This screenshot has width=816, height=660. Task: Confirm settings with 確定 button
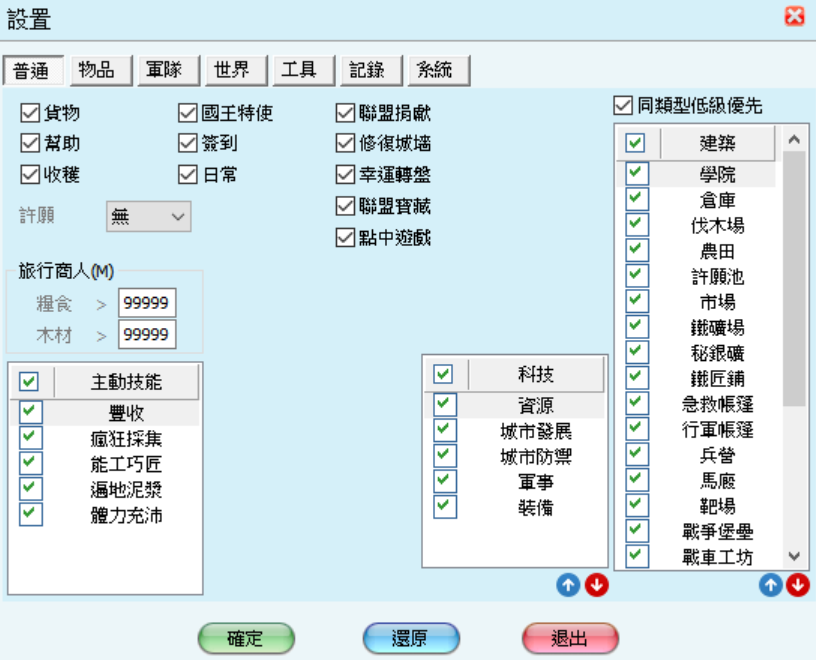246,638
